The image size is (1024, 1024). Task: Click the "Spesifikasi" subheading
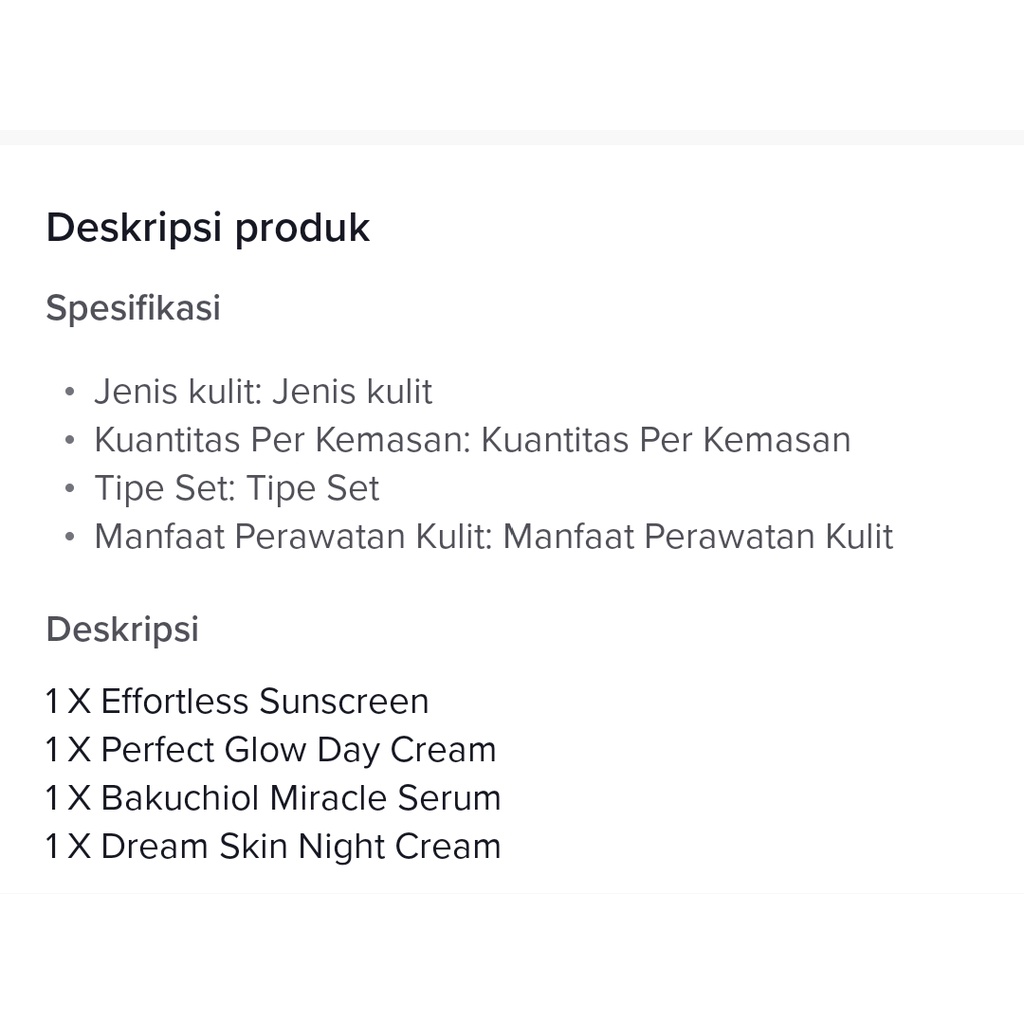[133, 308]
